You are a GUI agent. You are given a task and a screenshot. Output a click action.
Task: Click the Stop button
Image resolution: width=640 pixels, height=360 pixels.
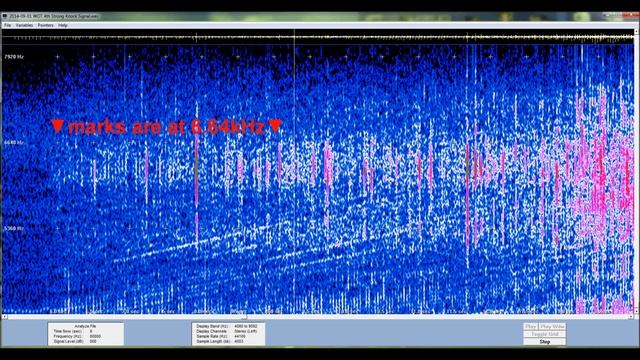(544, 342)
